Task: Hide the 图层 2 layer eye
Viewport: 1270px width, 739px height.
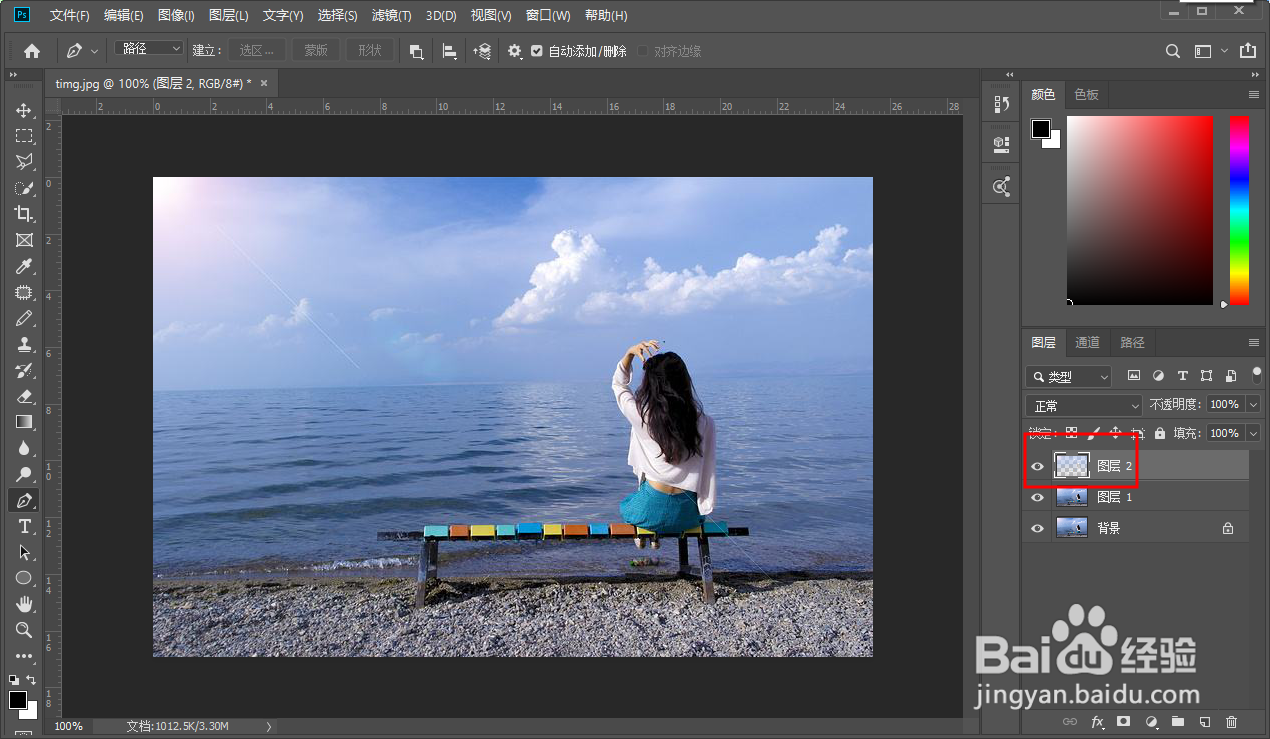Action: coord(1037,466)
